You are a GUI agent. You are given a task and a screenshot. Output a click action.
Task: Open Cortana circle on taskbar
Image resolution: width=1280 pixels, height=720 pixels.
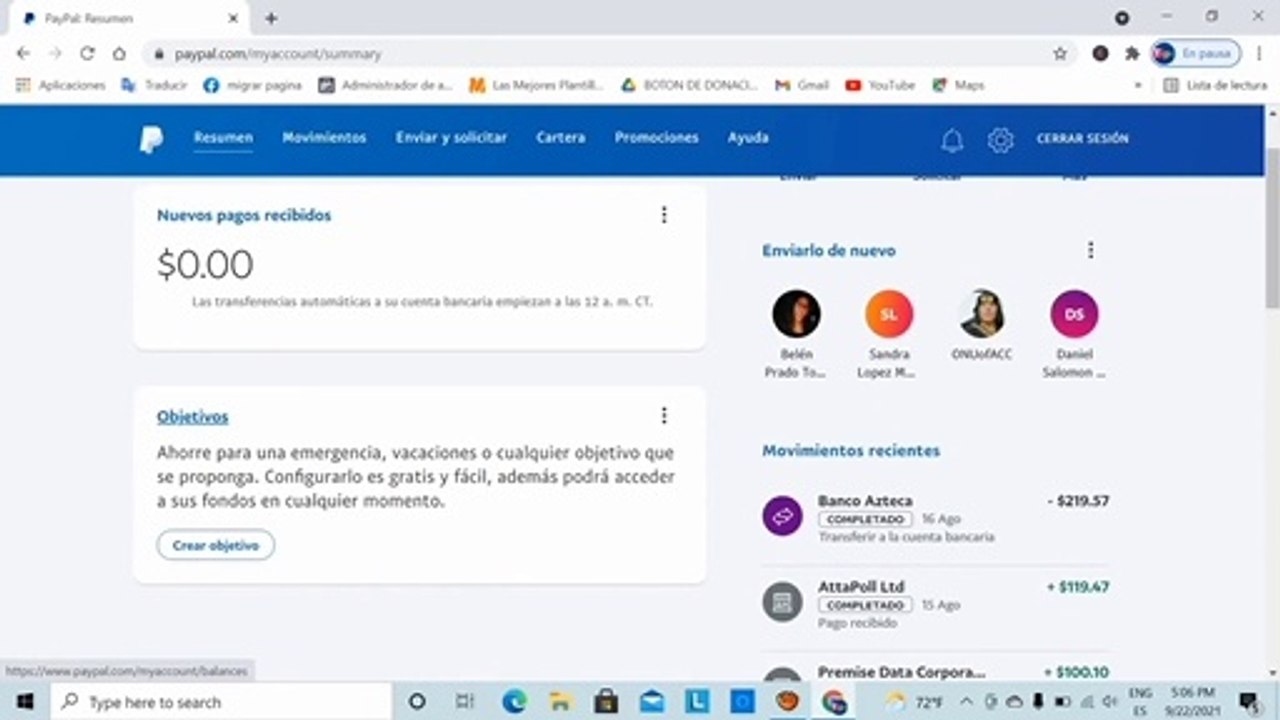(x=418, y=702)
